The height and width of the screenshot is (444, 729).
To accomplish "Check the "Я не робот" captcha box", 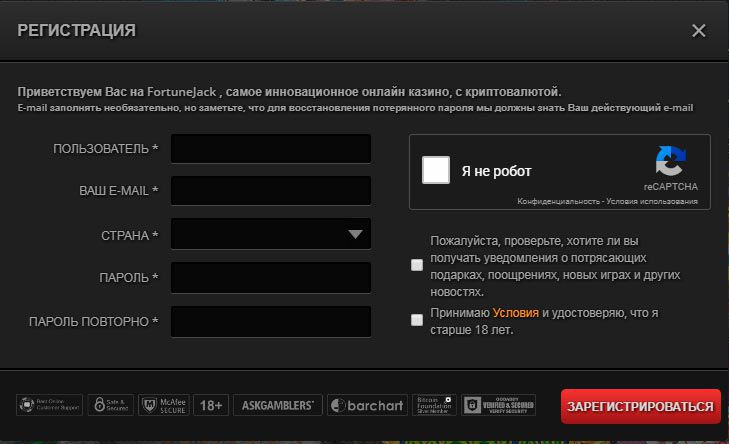I will click(436, 171).
